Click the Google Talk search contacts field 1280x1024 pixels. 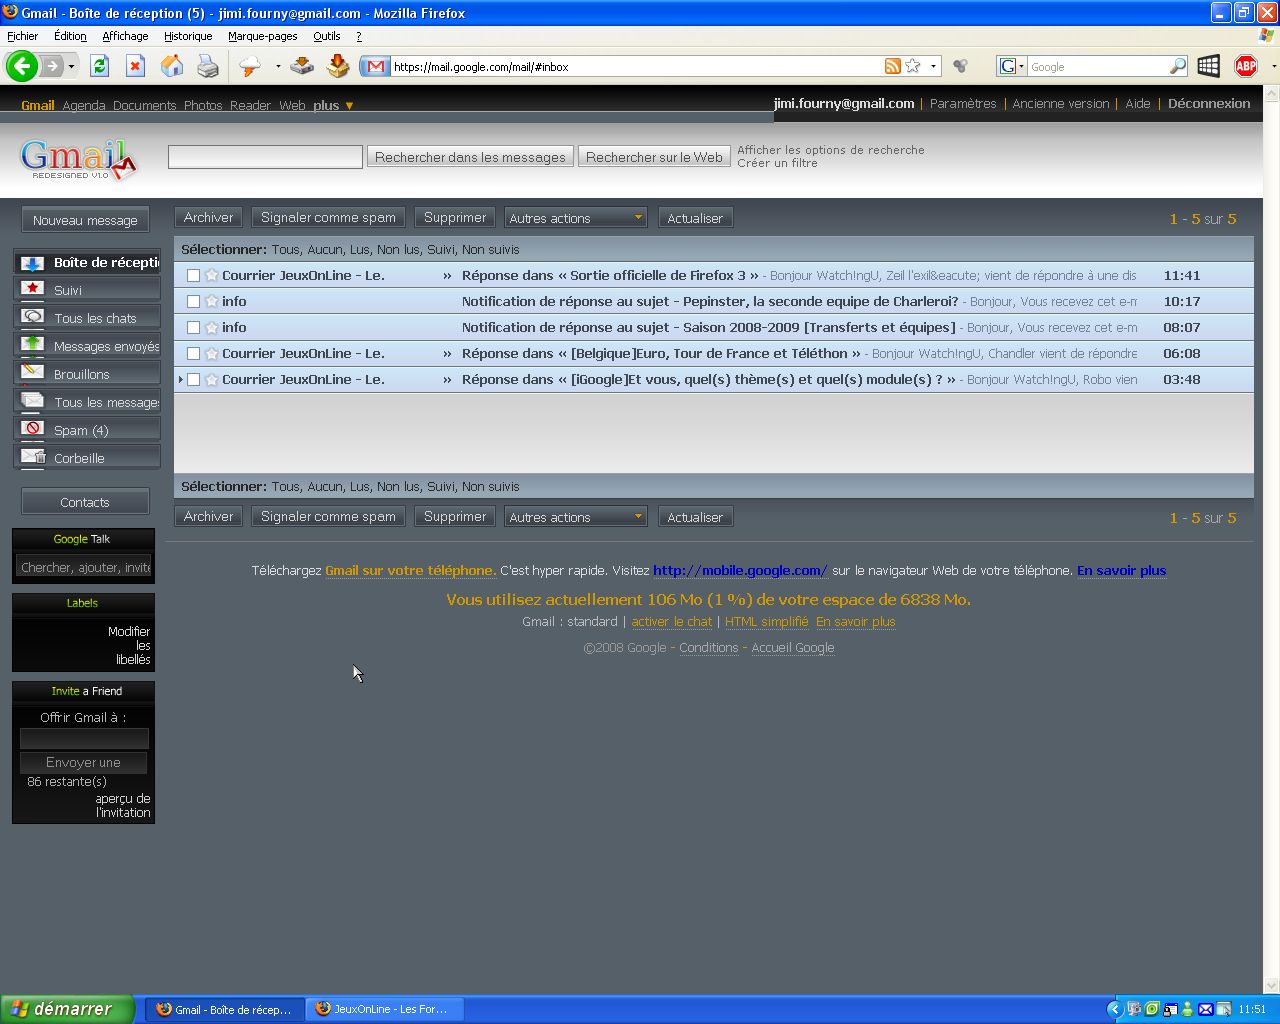point(85,567)
